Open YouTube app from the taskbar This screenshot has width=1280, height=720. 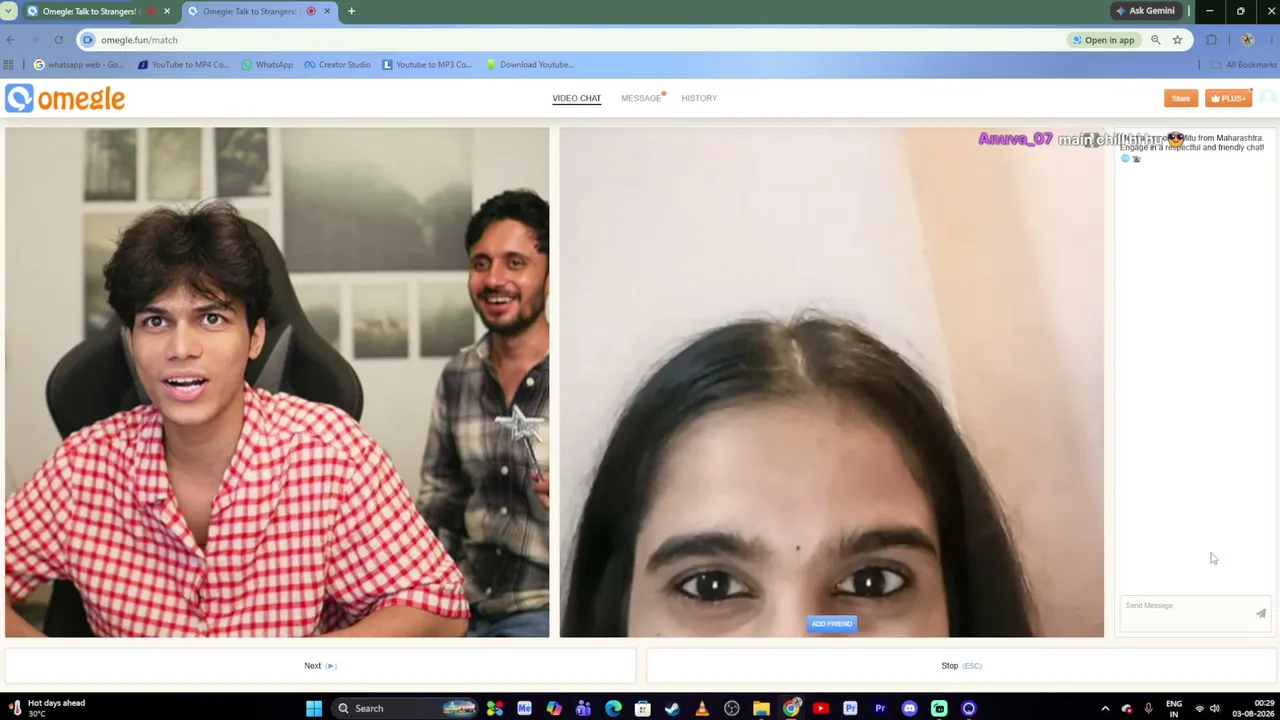(821, 708)
